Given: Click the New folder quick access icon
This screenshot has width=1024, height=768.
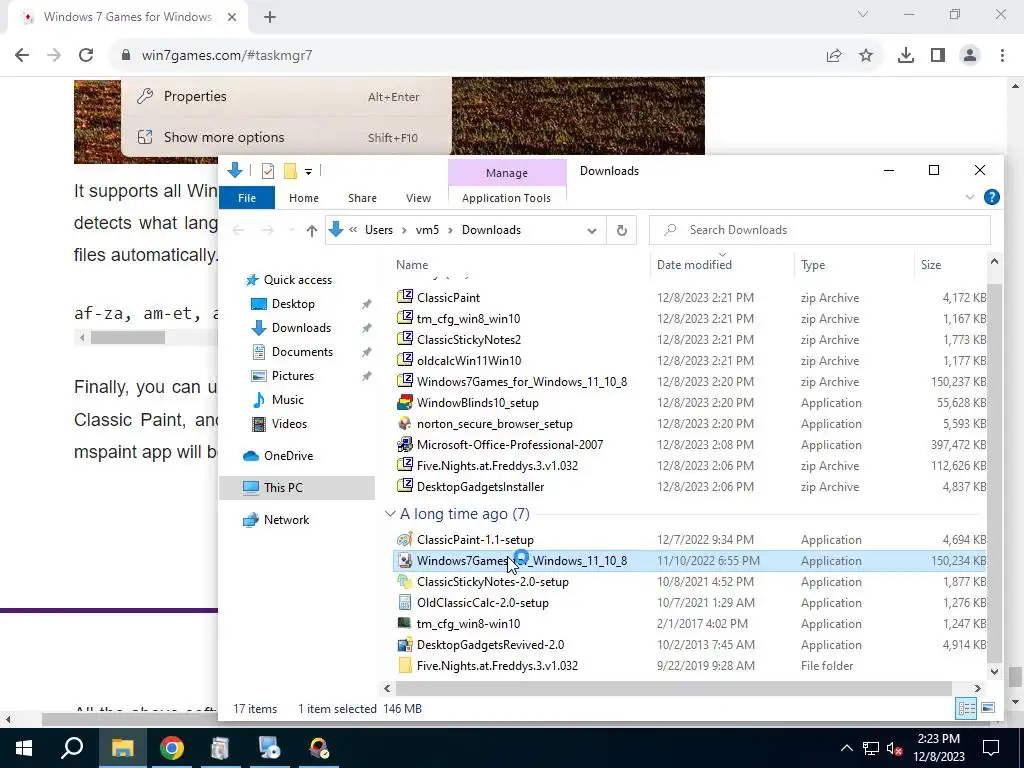Looking at the screenshot, I should (x=290, y=171).
